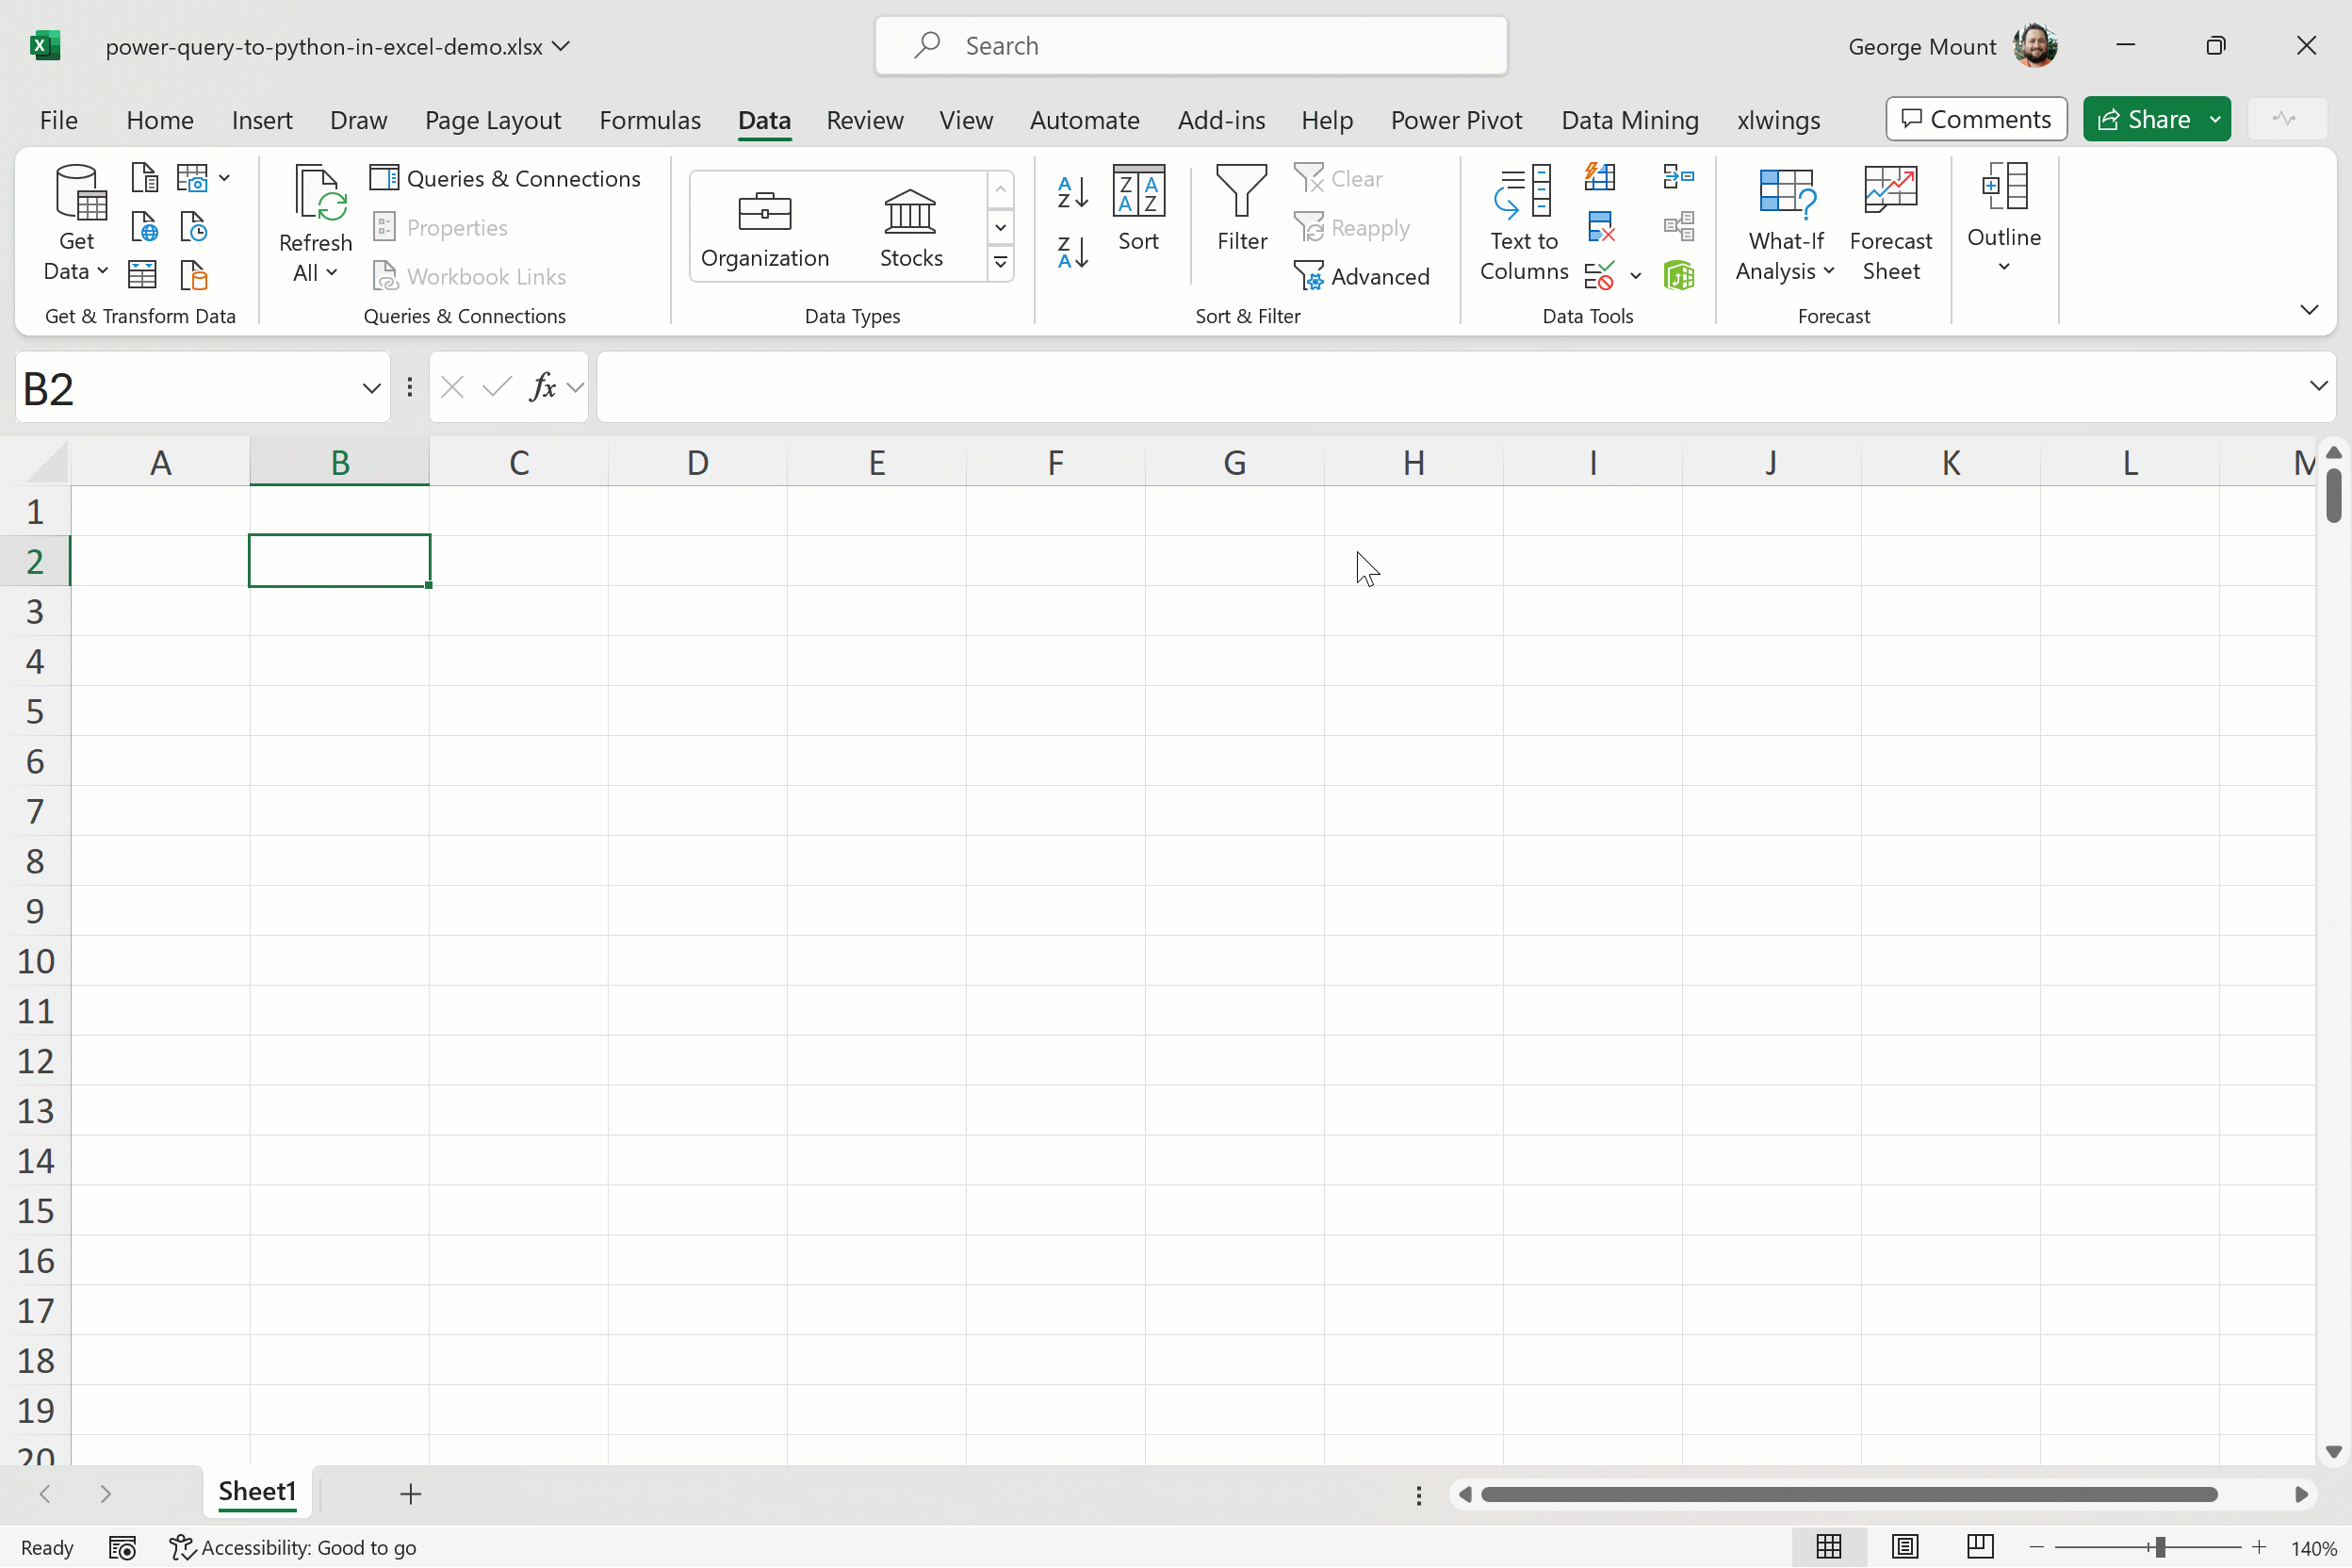This screenshot has width=2352, height=1568.
Task: Open the Formulas ribbon tab
Action: coord(650,120)
